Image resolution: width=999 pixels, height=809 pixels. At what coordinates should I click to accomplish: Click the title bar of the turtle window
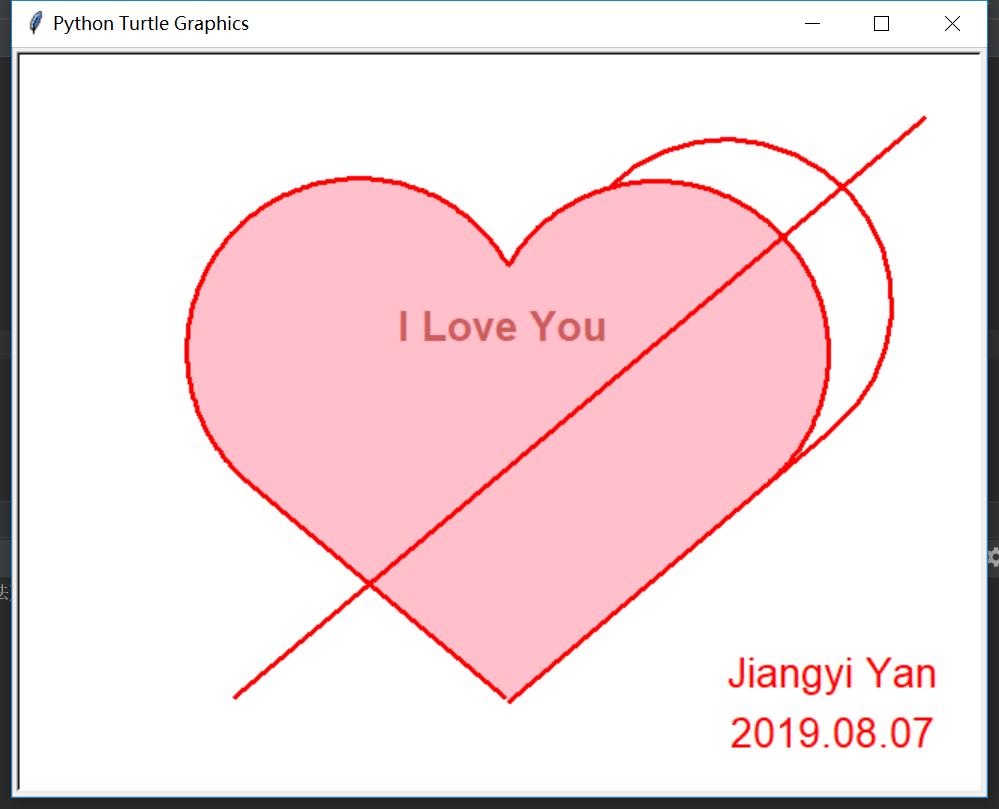click(500, 23)
